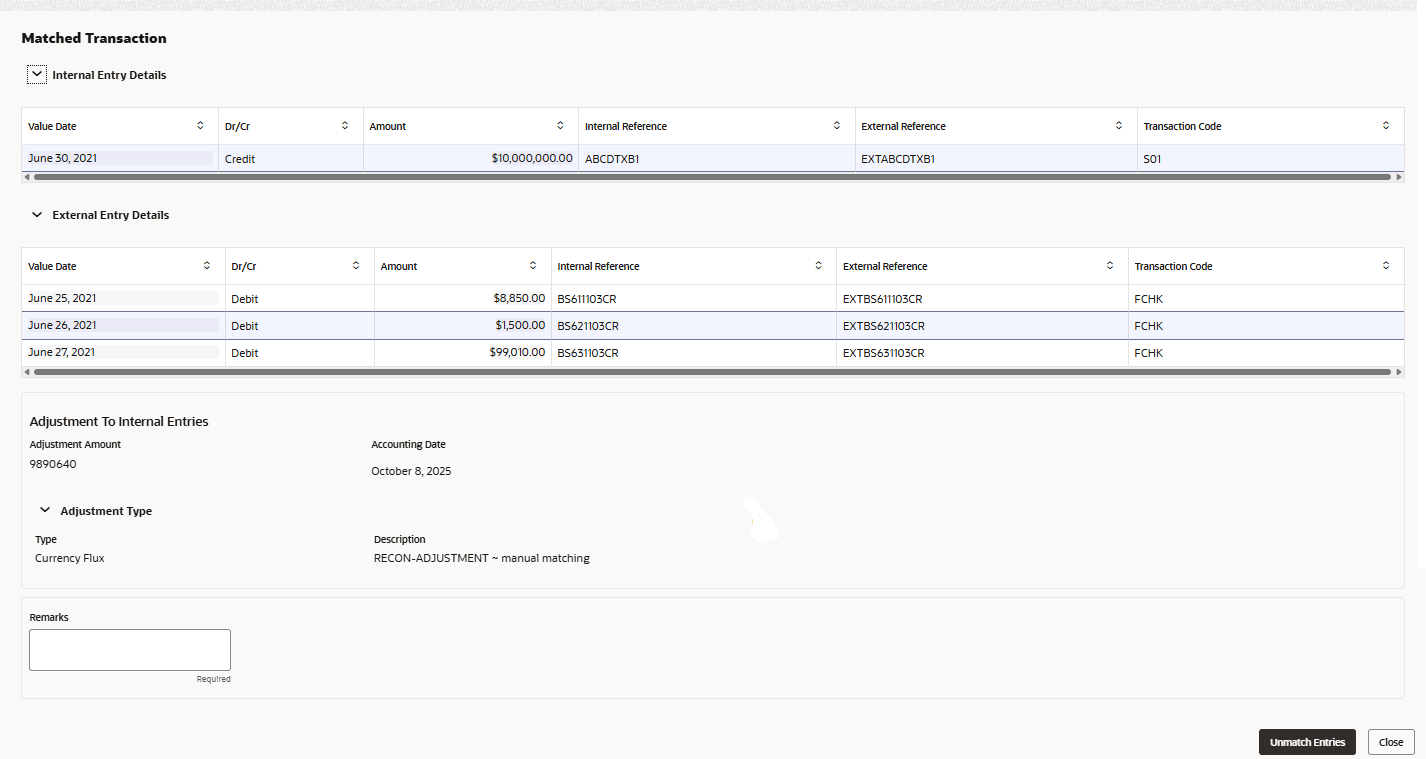
Task: Sort external entries by Transaction Code
Action: [1386, 266]
